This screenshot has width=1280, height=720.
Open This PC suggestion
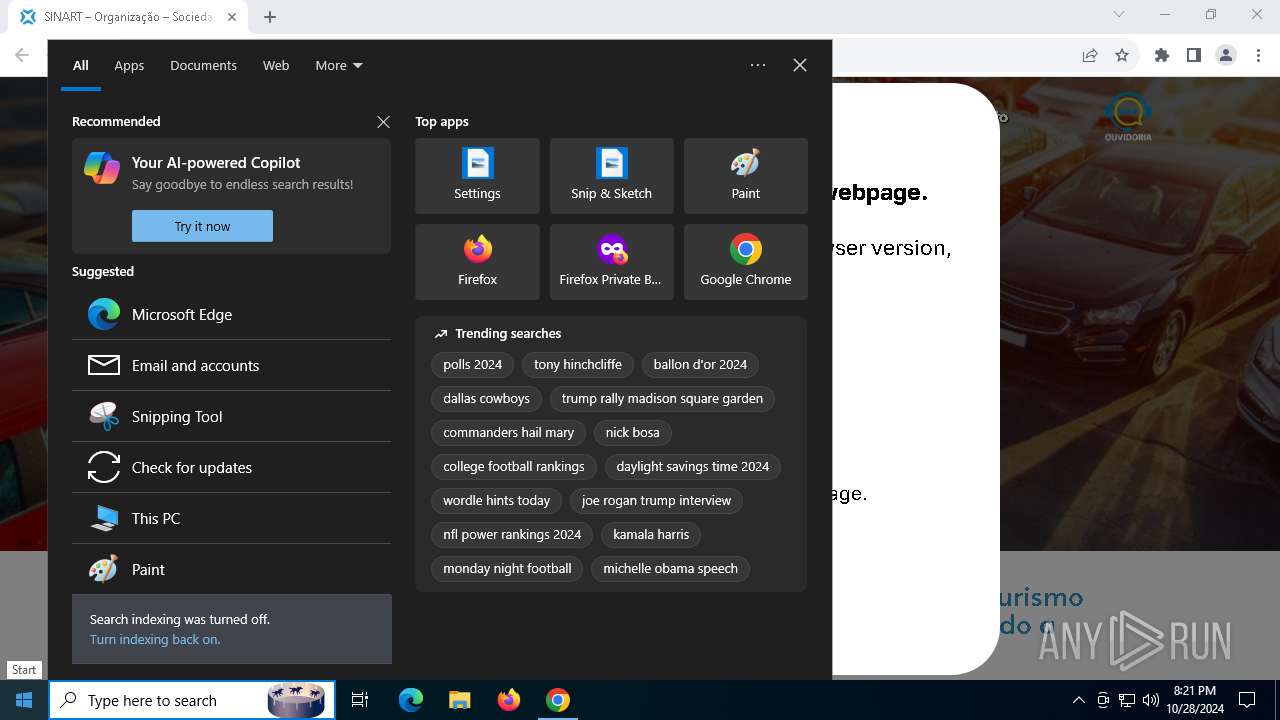coord(231,518)
